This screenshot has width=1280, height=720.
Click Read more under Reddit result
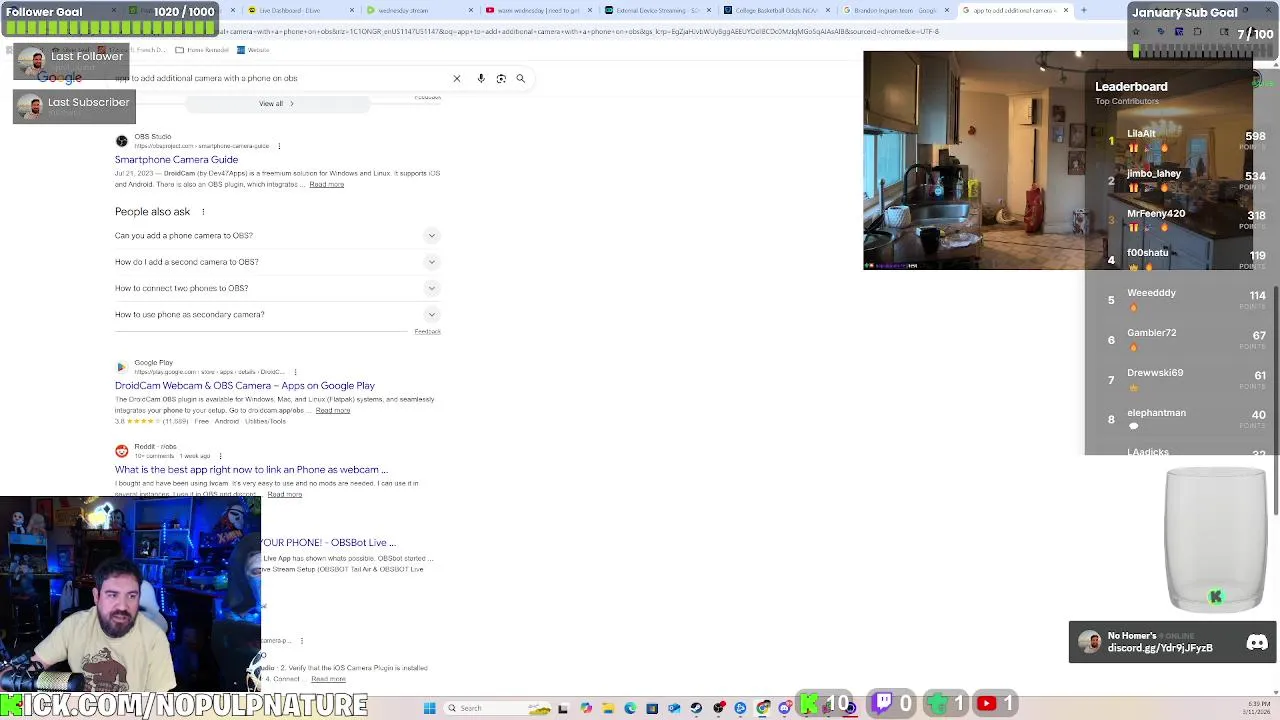pos(285,494)
